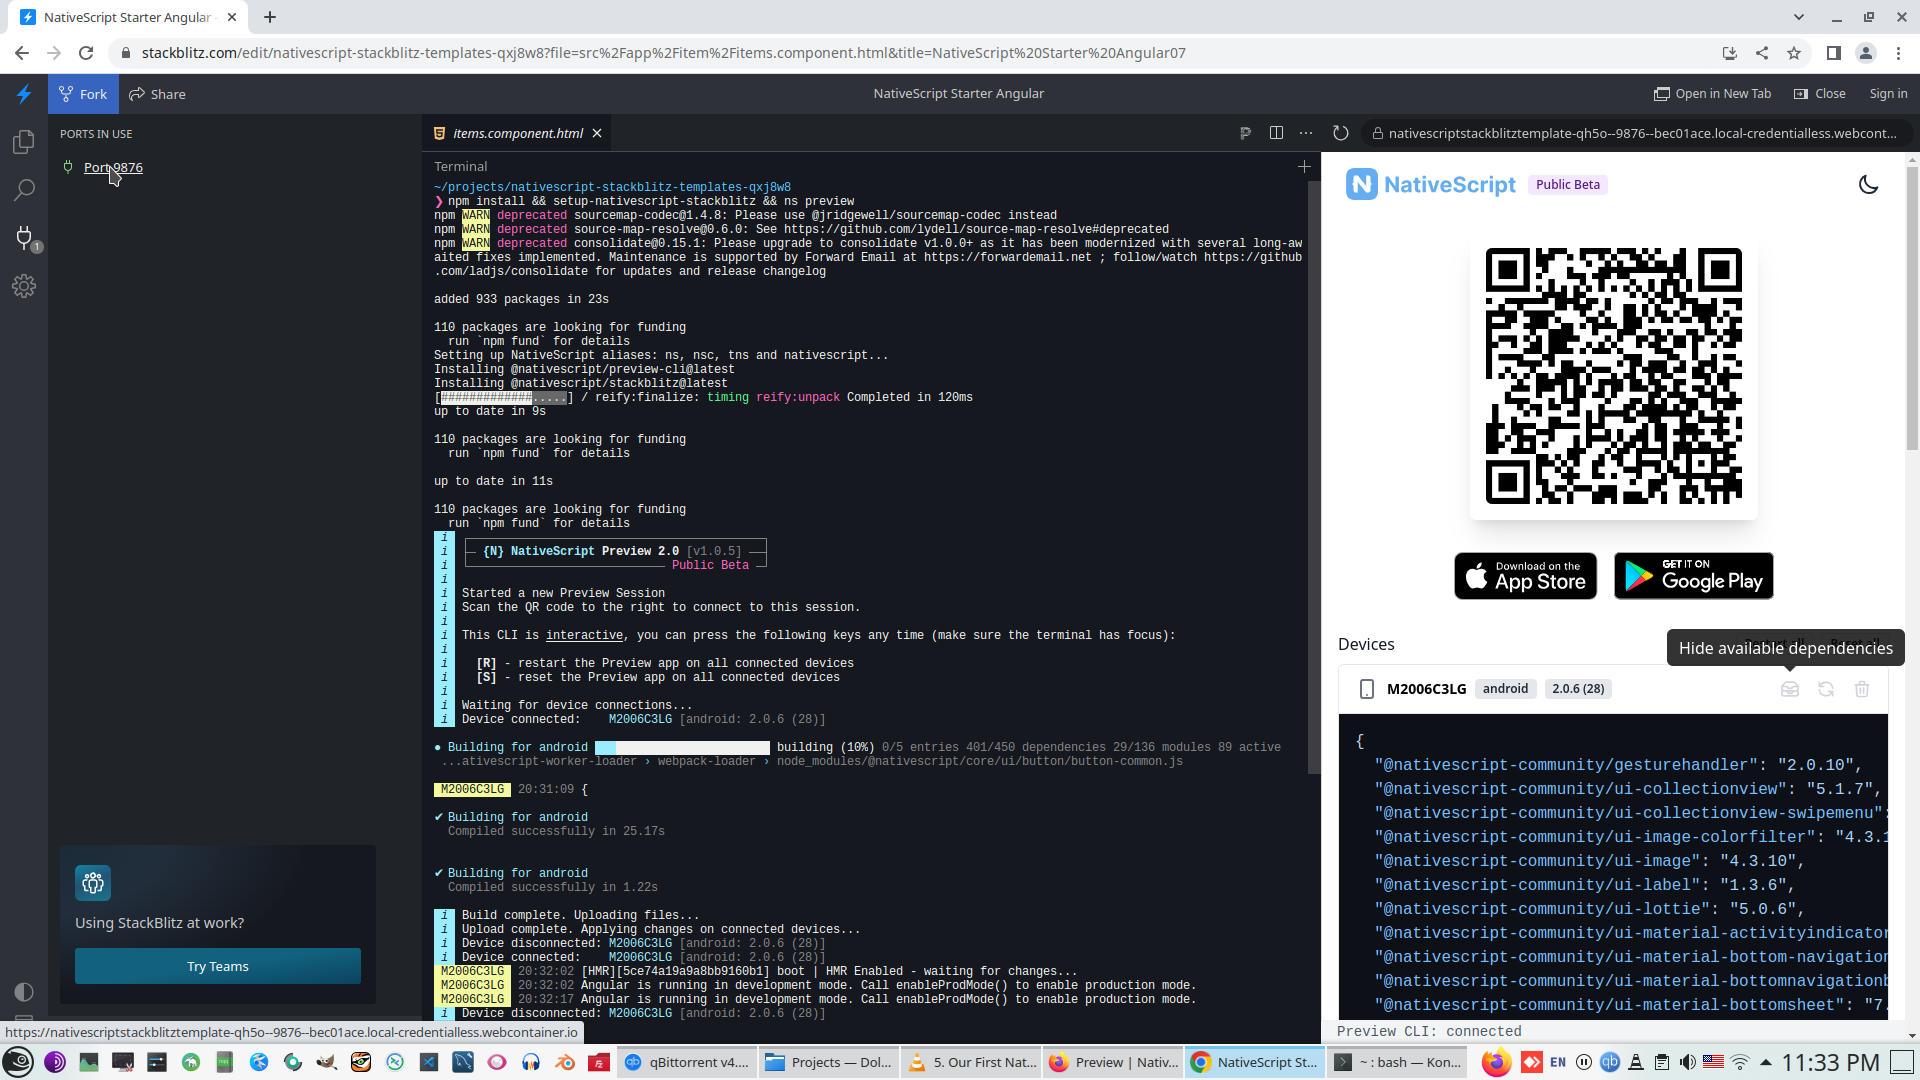Open Chrome tab search dropdown arrow

pyautogui.click(x=1798, y=17)
